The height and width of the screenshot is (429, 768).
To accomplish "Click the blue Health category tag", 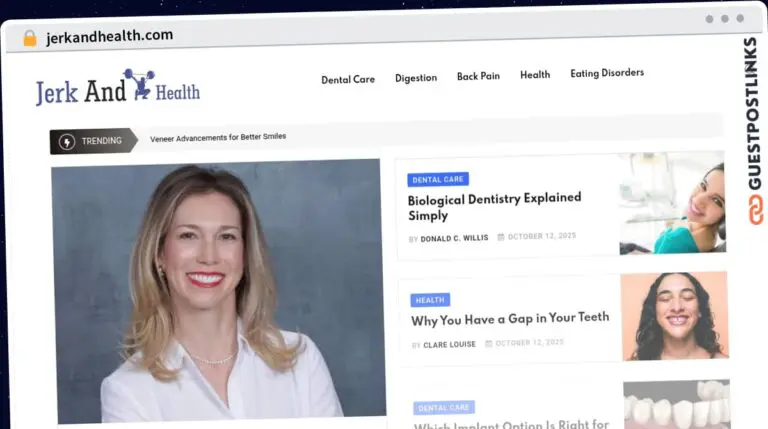I will pos(430,300).
